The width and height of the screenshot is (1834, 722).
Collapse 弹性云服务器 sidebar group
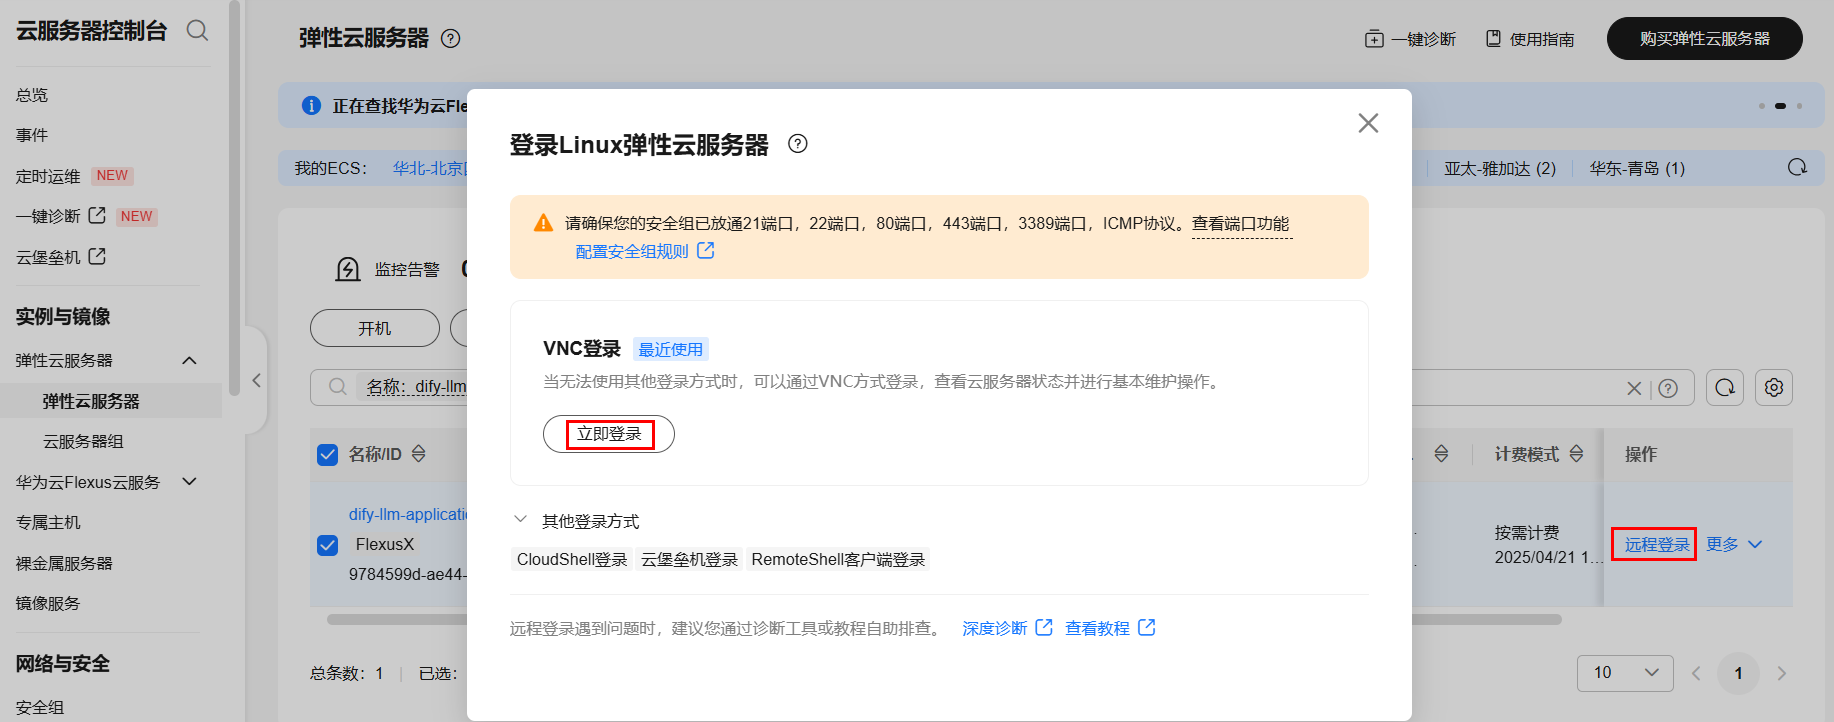point(189,360)
